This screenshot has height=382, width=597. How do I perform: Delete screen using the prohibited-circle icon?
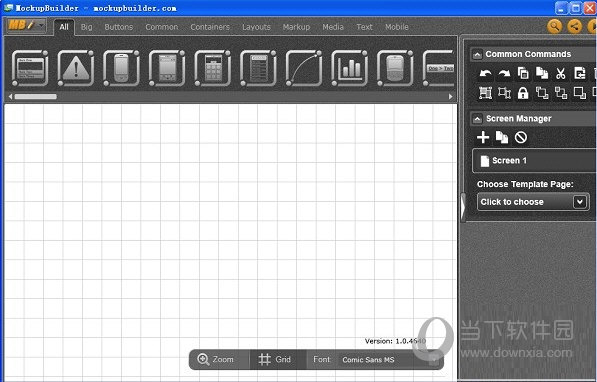coord(521,137)
